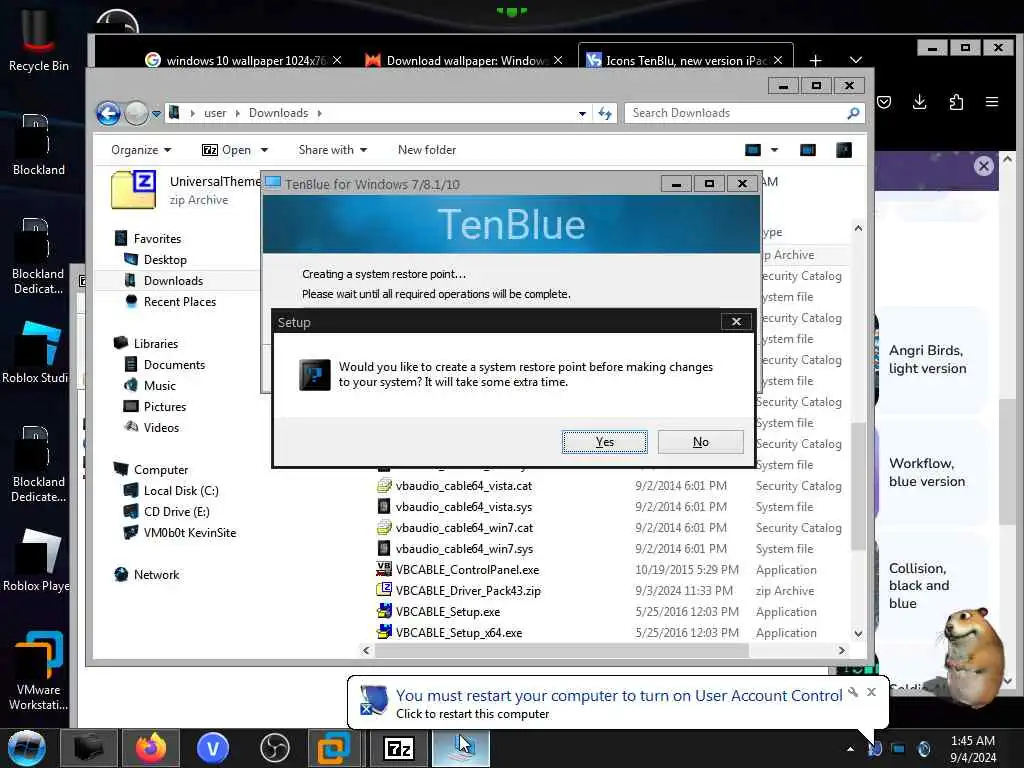This screenshot has height=768, width=1024.
Task: Switch to windows 10 wallpaper browser tab
Action: [x=244, y=61]
